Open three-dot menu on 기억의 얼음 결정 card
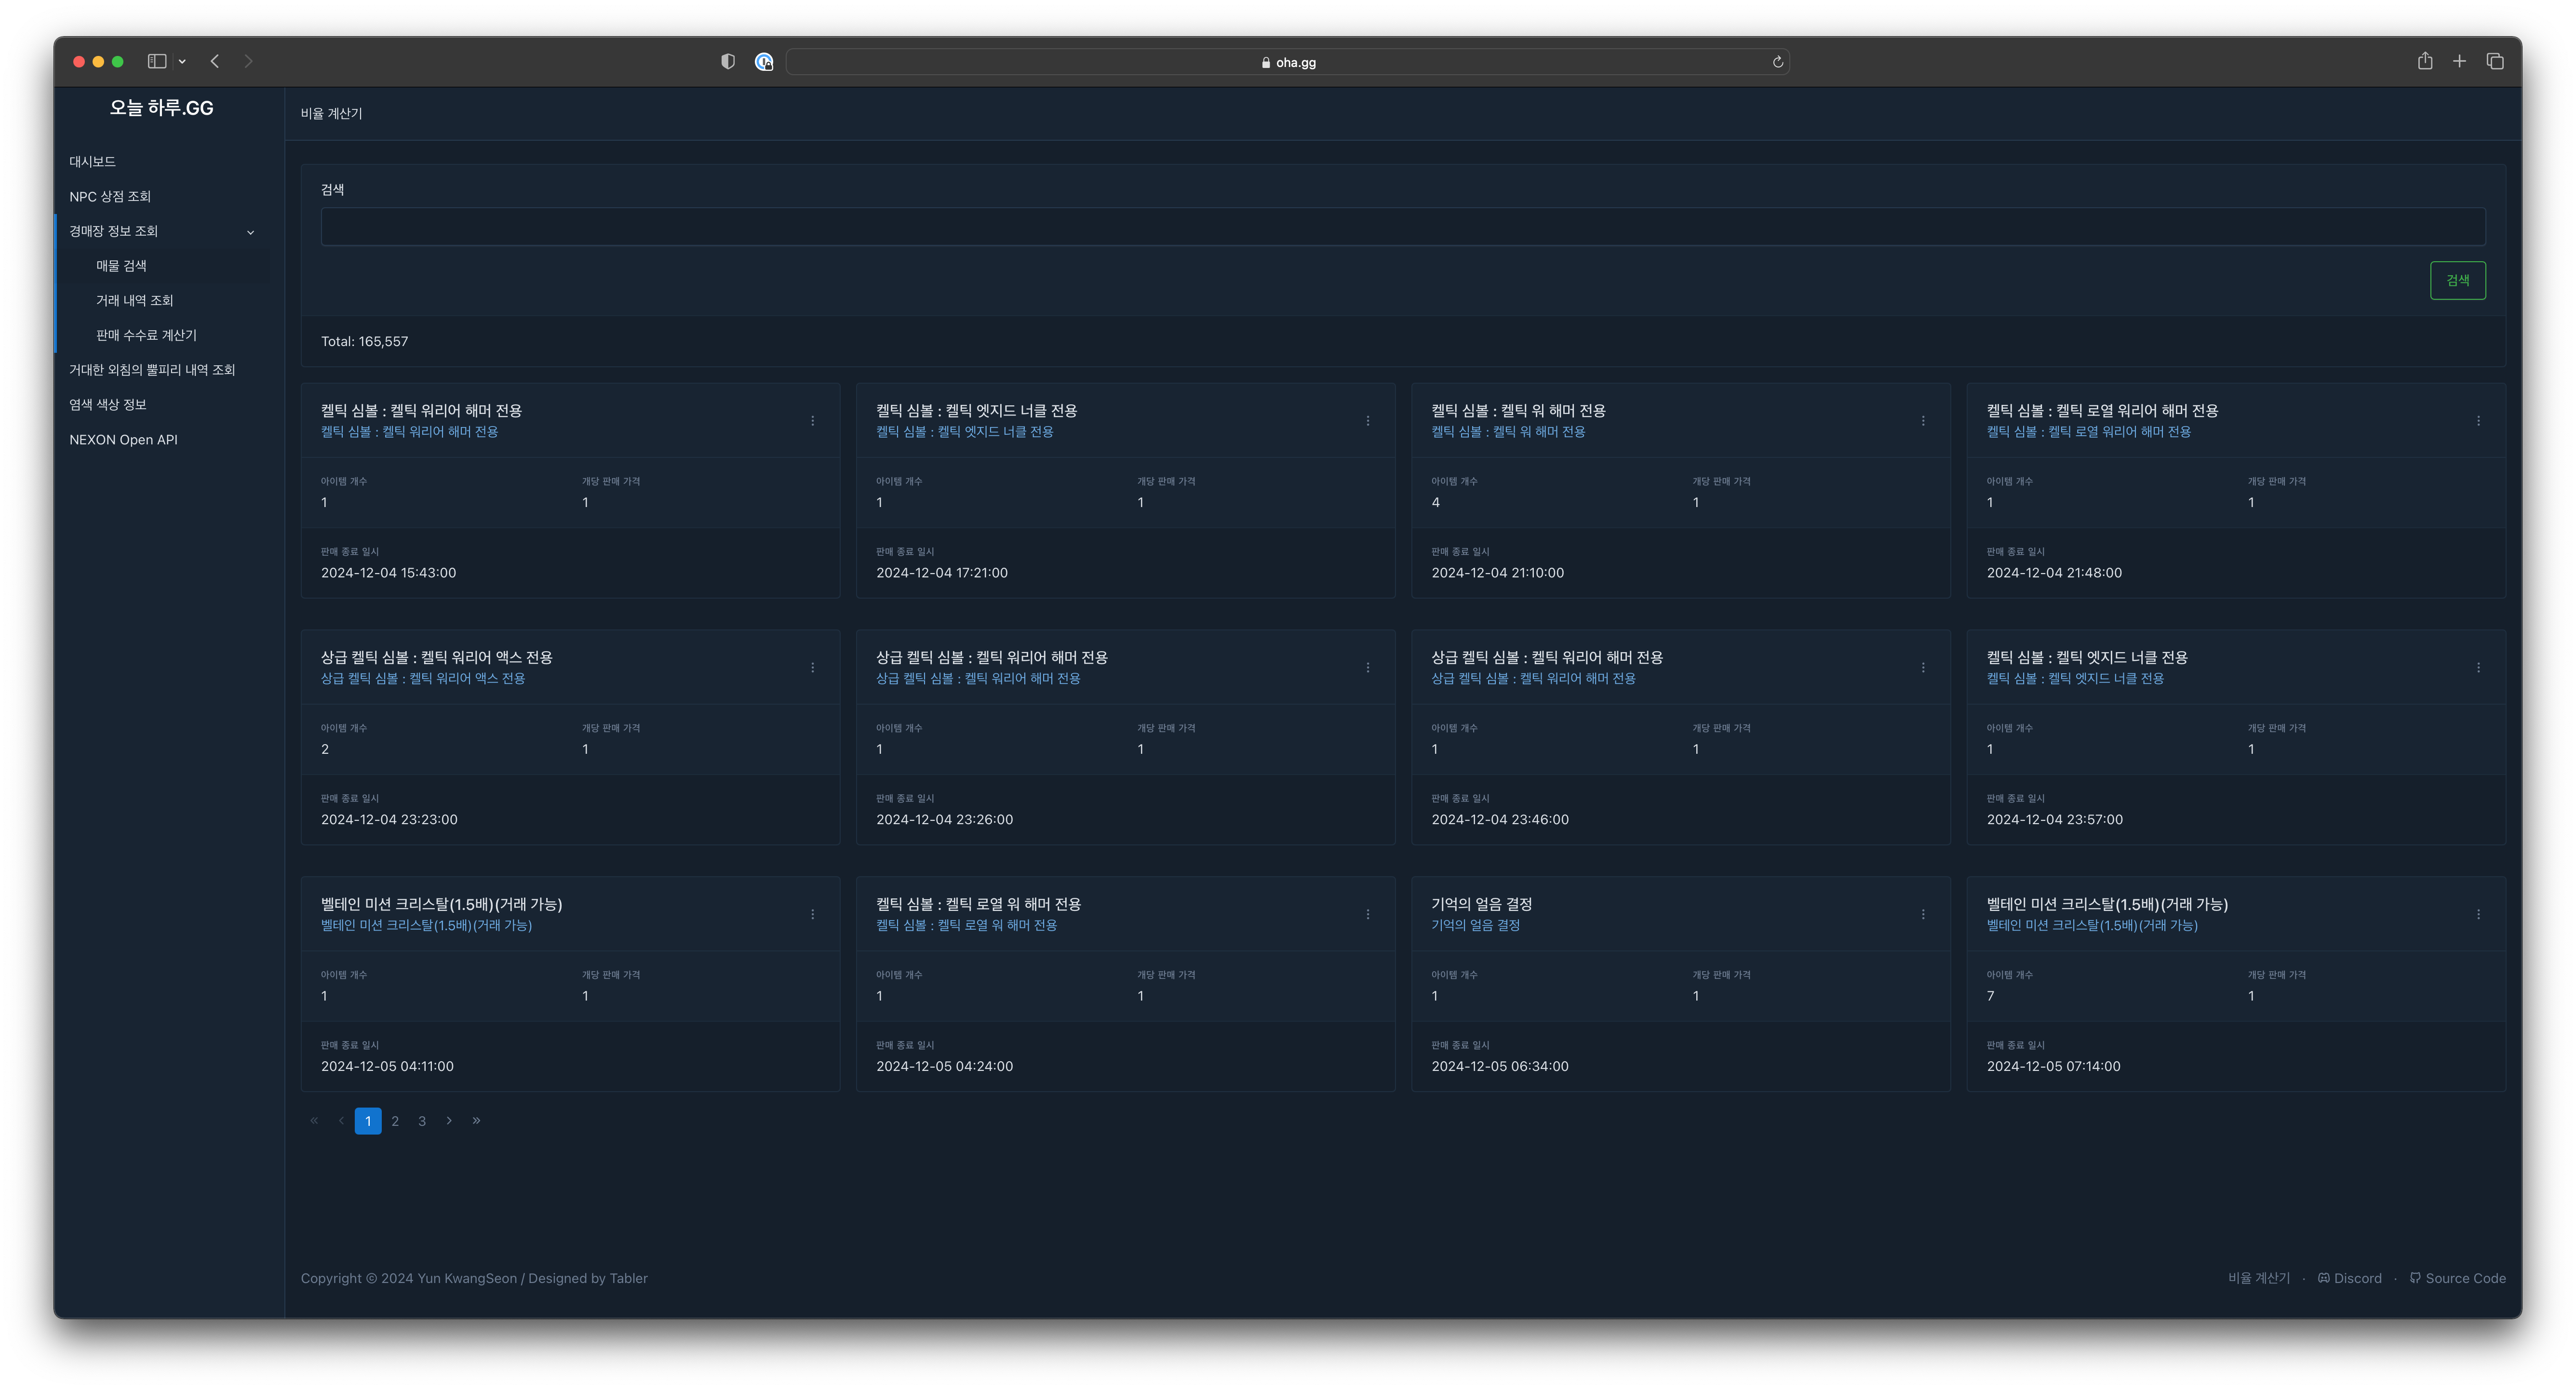Screen dimensions: 2576x1390 point(1922,914)
